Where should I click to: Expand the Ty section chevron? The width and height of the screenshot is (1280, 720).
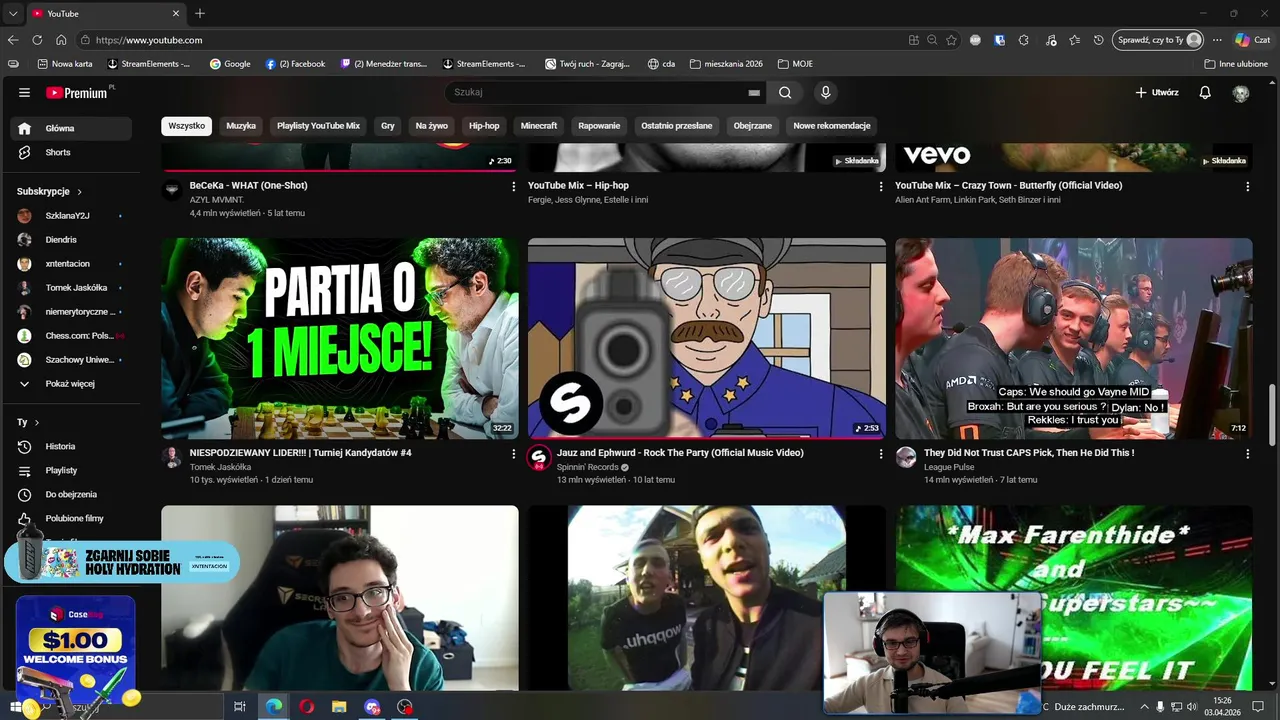[x=37, y=422]
